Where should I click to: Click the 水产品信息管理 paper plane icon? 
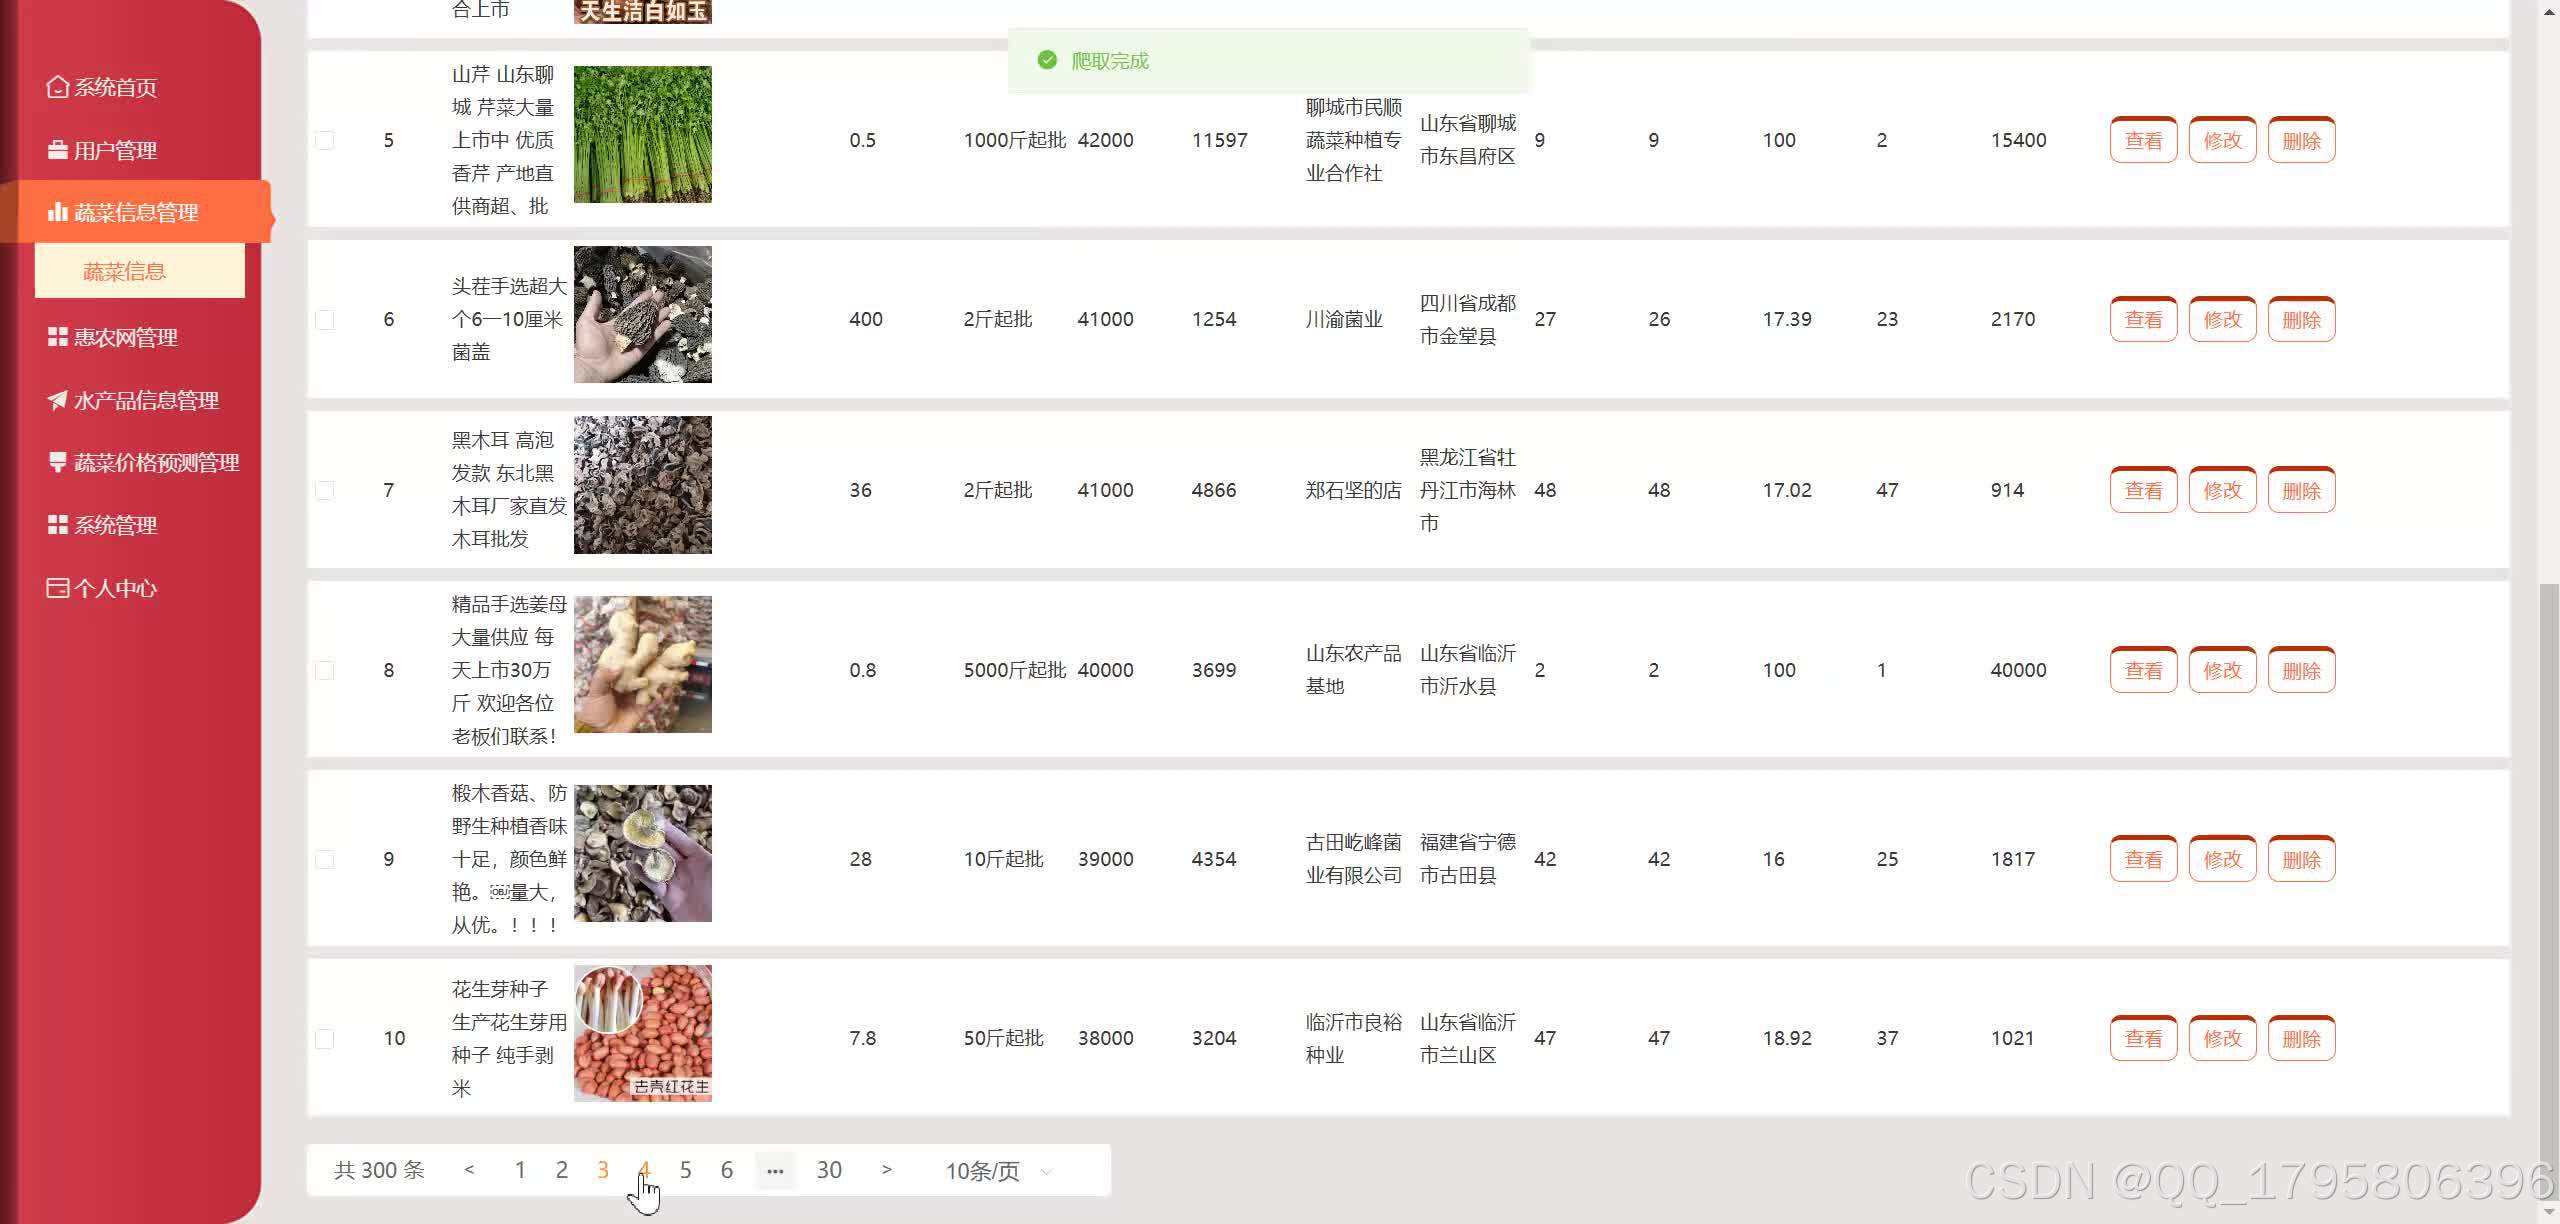(x=57, y=400)
